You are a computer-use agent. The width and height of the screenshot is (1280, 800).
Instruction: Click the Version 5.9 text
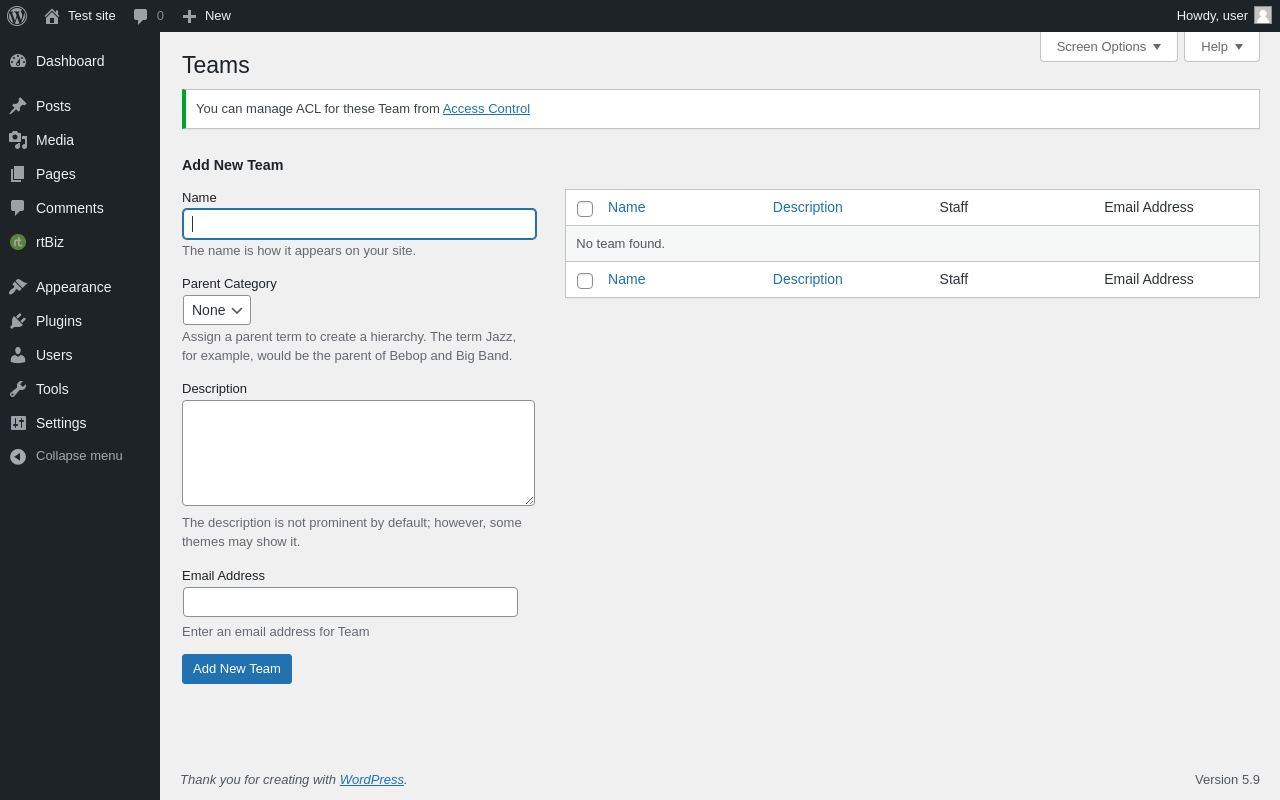(x=1227, y=780)
